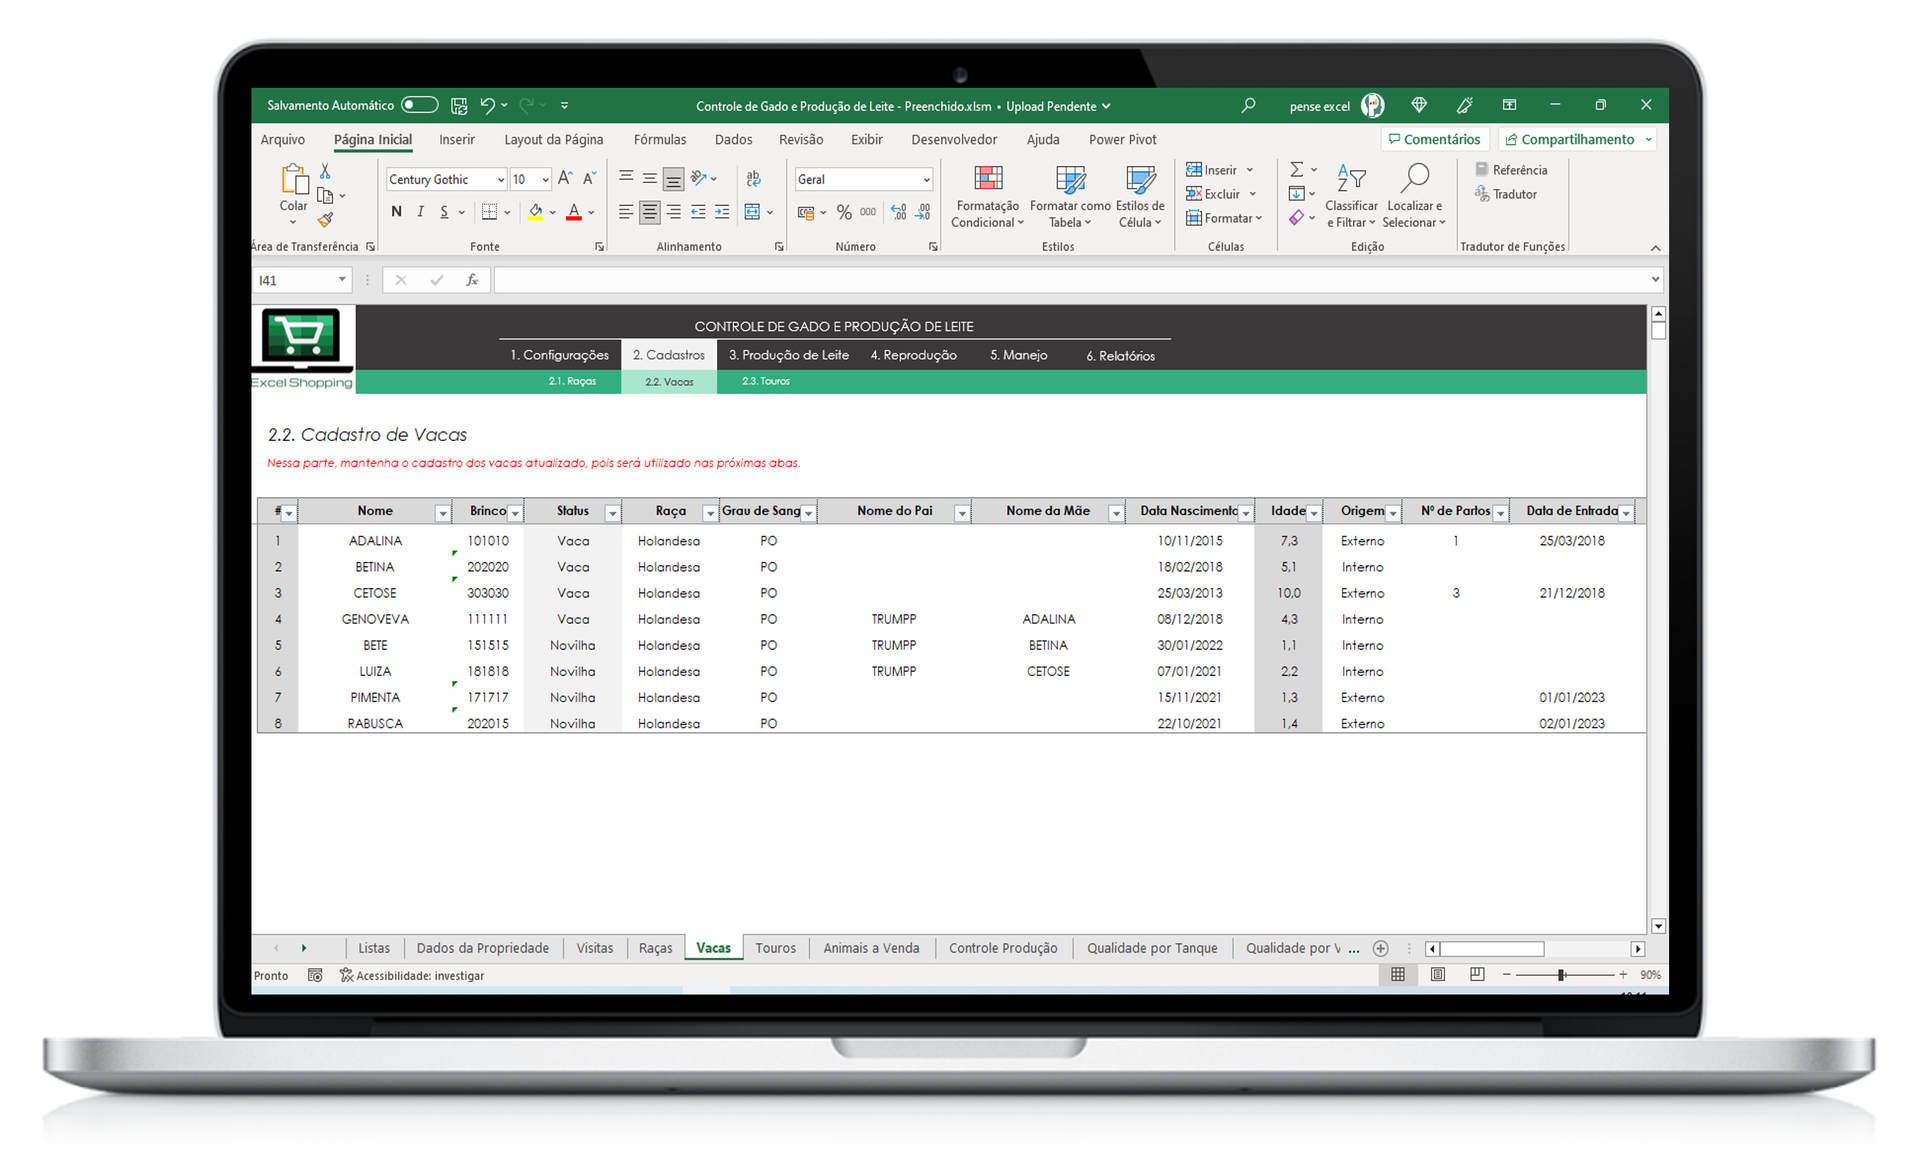Click the AutoSum sigma icon

click(1296, 169)
